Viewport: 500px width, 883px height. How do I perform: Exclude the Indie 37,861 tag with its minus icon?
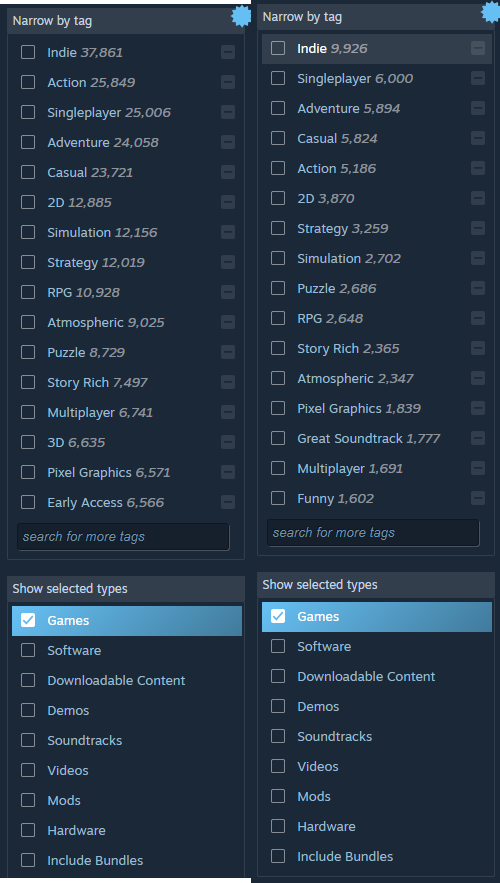[228, 52]
